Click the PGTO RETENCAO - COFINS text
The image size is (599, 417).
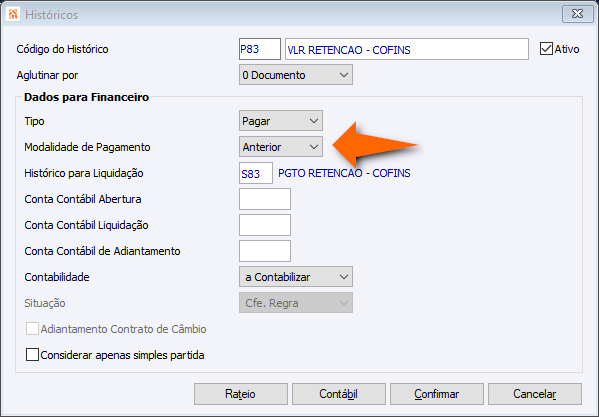click(344, 173)
